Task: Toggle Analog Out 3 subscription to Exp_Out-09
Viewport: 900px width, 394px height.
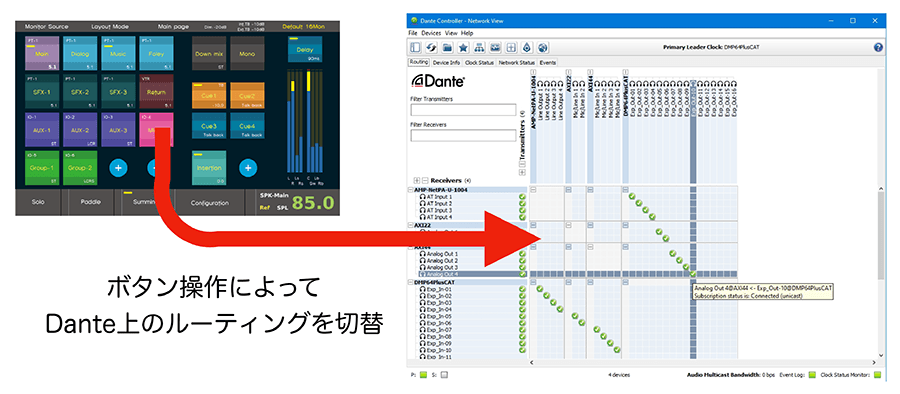Action: [686, 267]
